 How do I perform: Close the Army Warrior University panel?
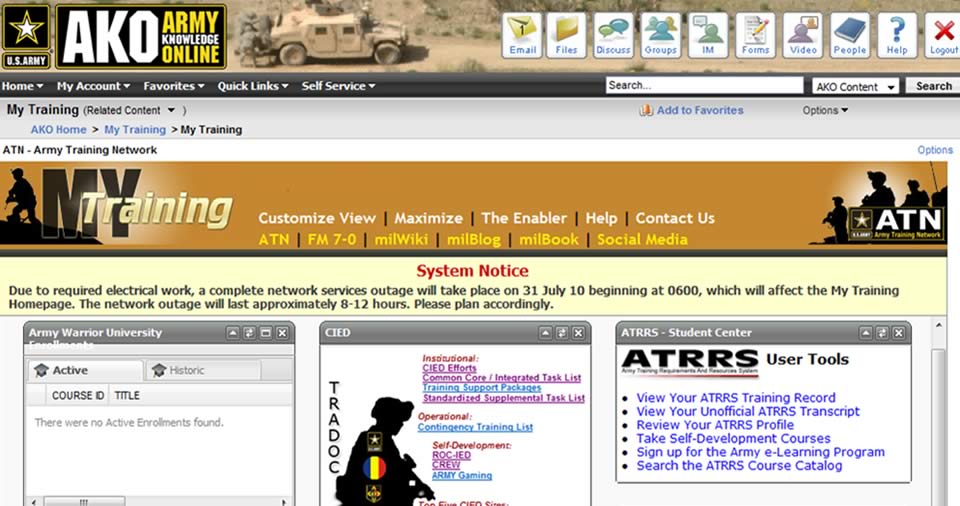point(282,333)
